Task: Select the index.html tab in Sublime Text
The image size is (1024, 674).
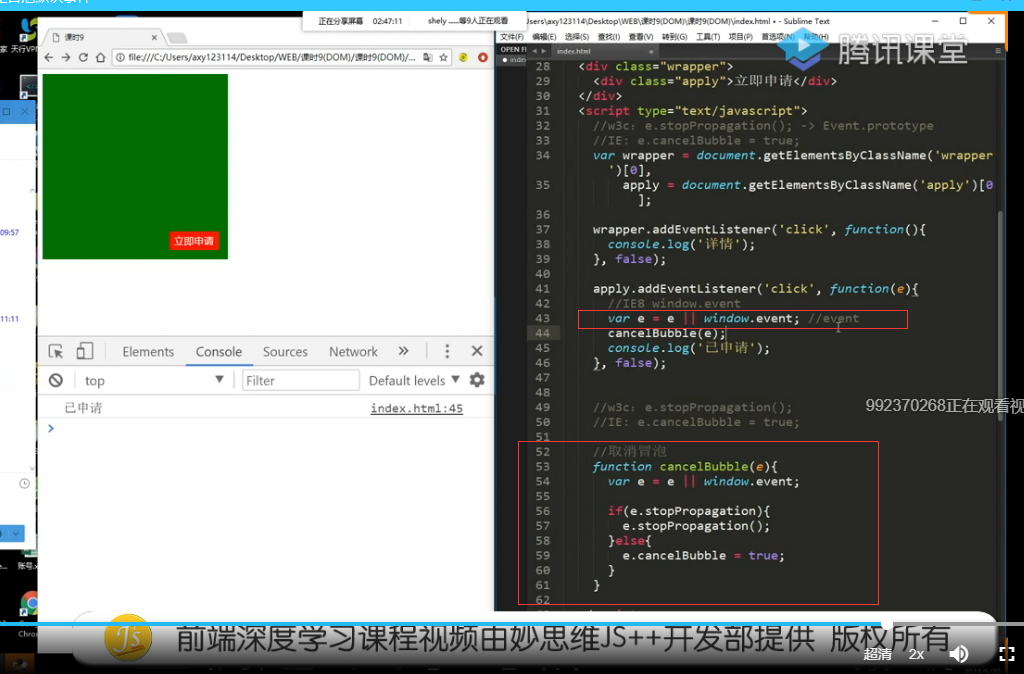Action: click(x=604, y=51)
